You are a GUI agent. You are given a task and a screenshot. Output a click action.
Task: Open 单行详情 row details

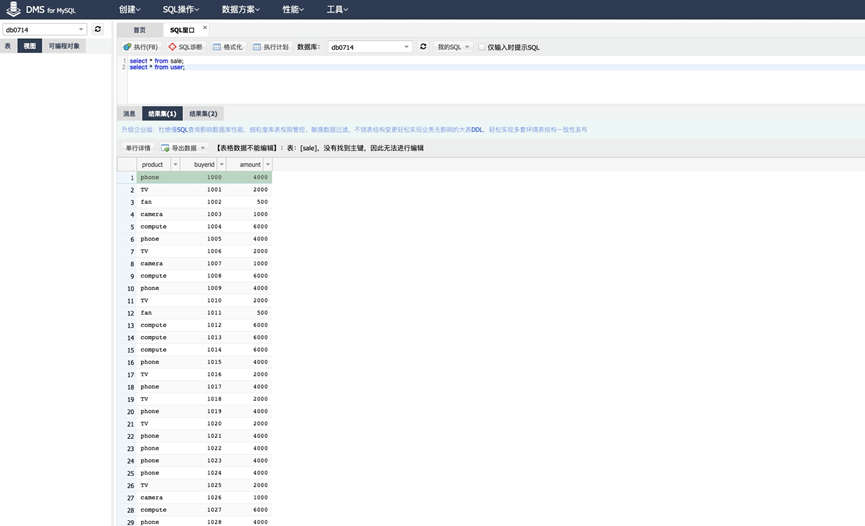pos(138,148)
